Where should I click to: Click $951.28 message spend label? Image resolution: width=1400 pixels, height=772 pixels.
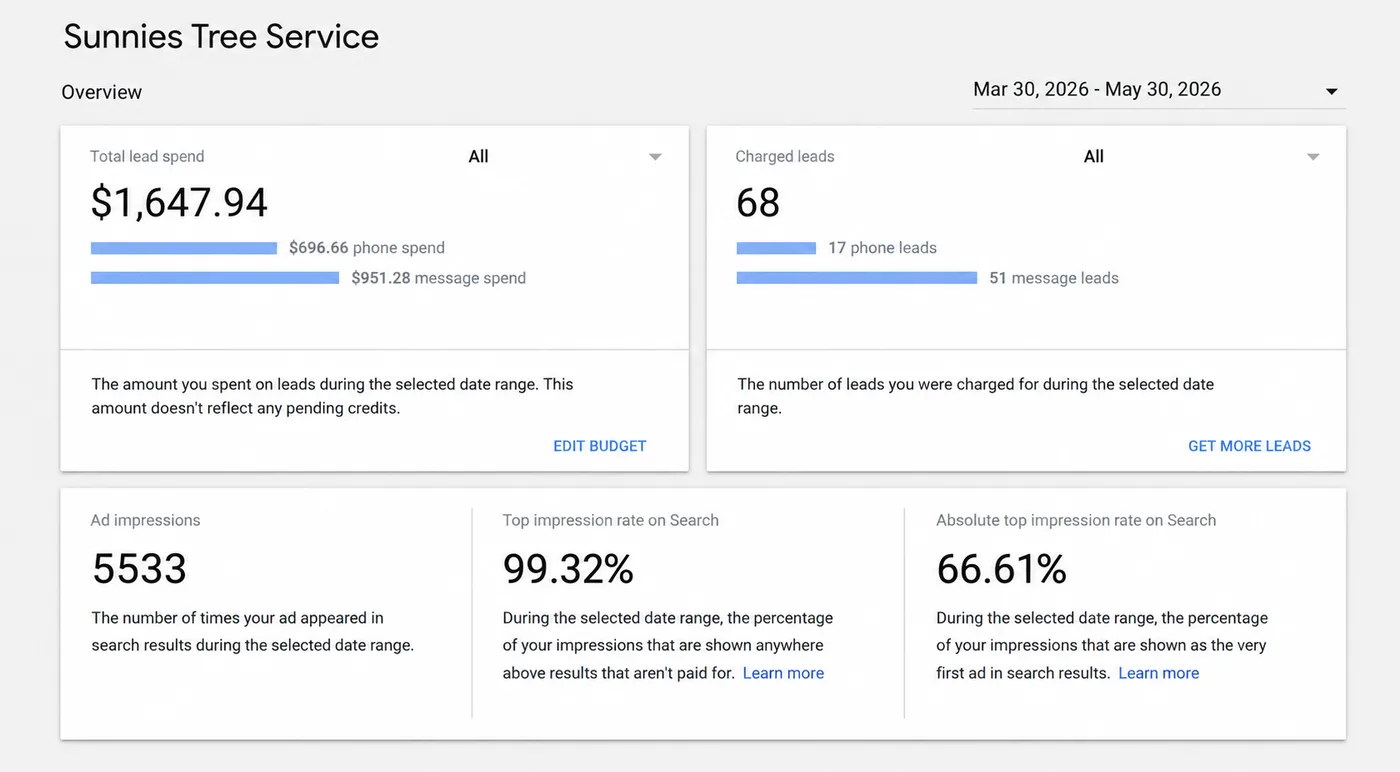[x=438, y=278]
